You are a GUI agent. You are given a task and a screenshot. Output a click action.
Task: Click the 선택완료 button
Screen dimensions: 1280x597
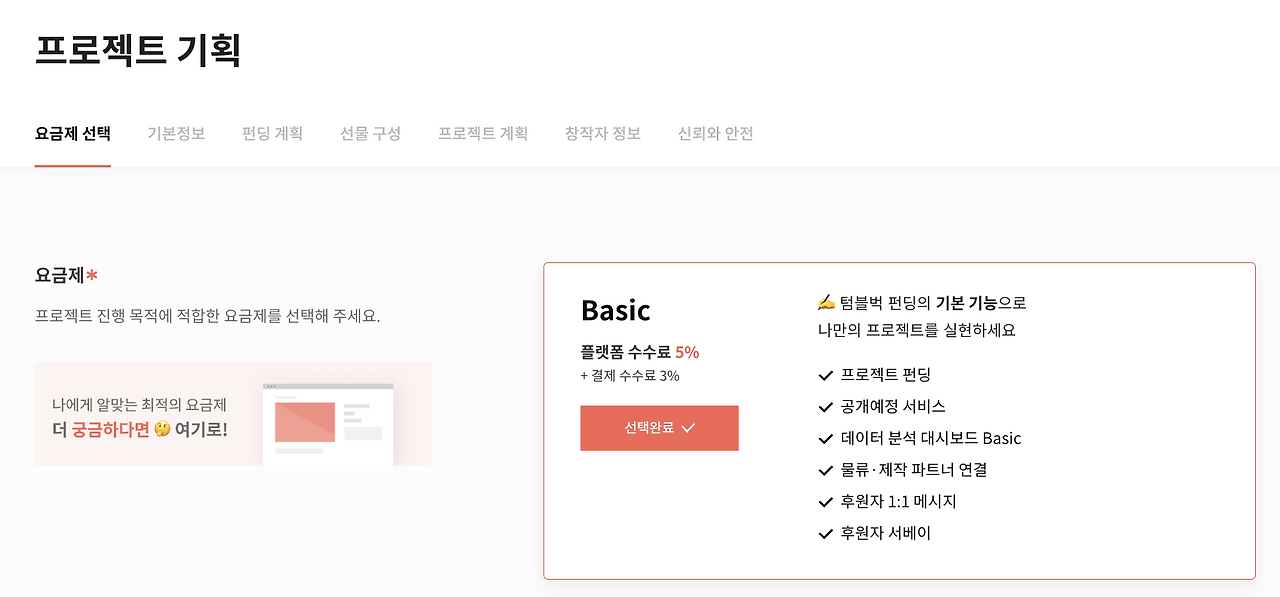[659, 428]
